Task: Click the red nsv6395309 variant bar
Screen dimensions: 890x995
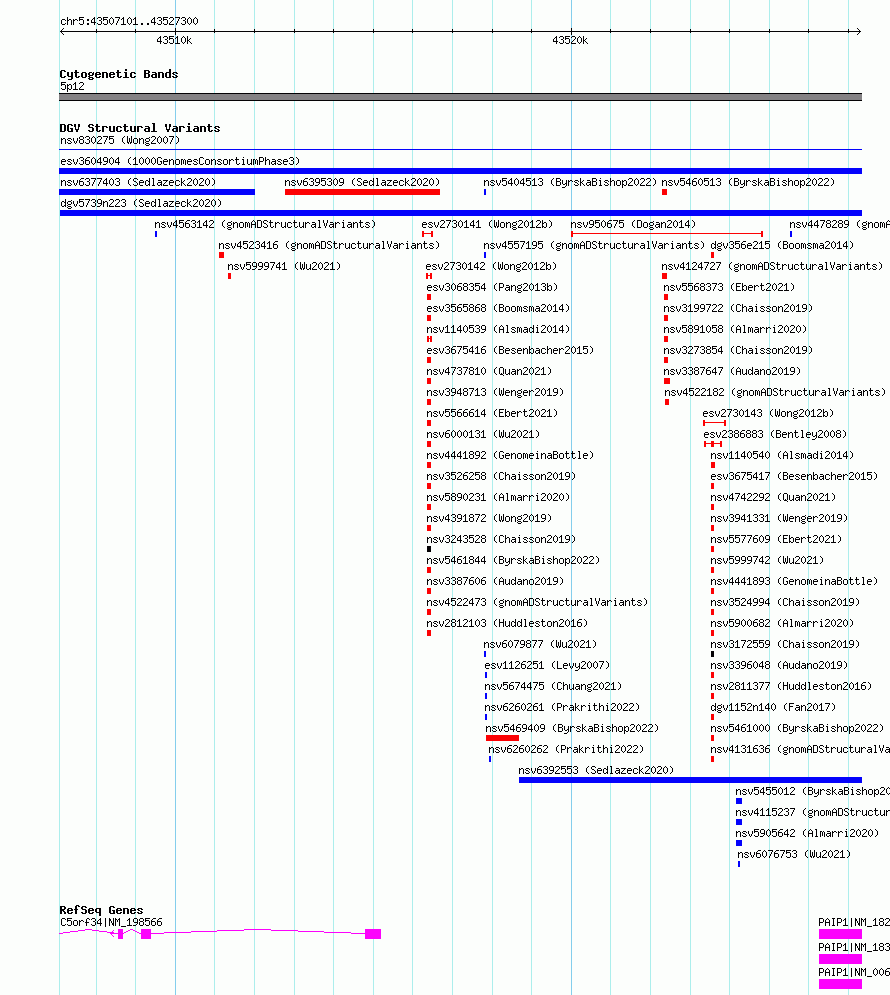Action: tap(362, 192)
